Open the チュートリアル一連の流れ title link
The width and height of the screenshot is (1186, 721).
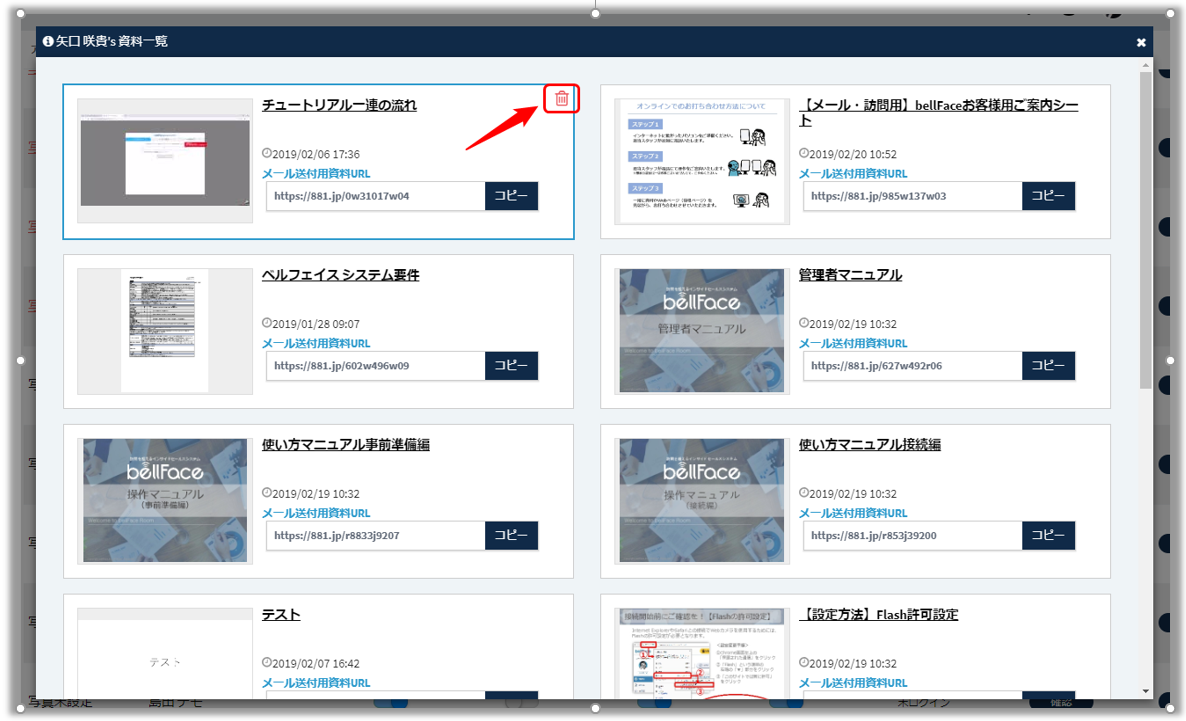pyautogui.click(x=339, y=105)
